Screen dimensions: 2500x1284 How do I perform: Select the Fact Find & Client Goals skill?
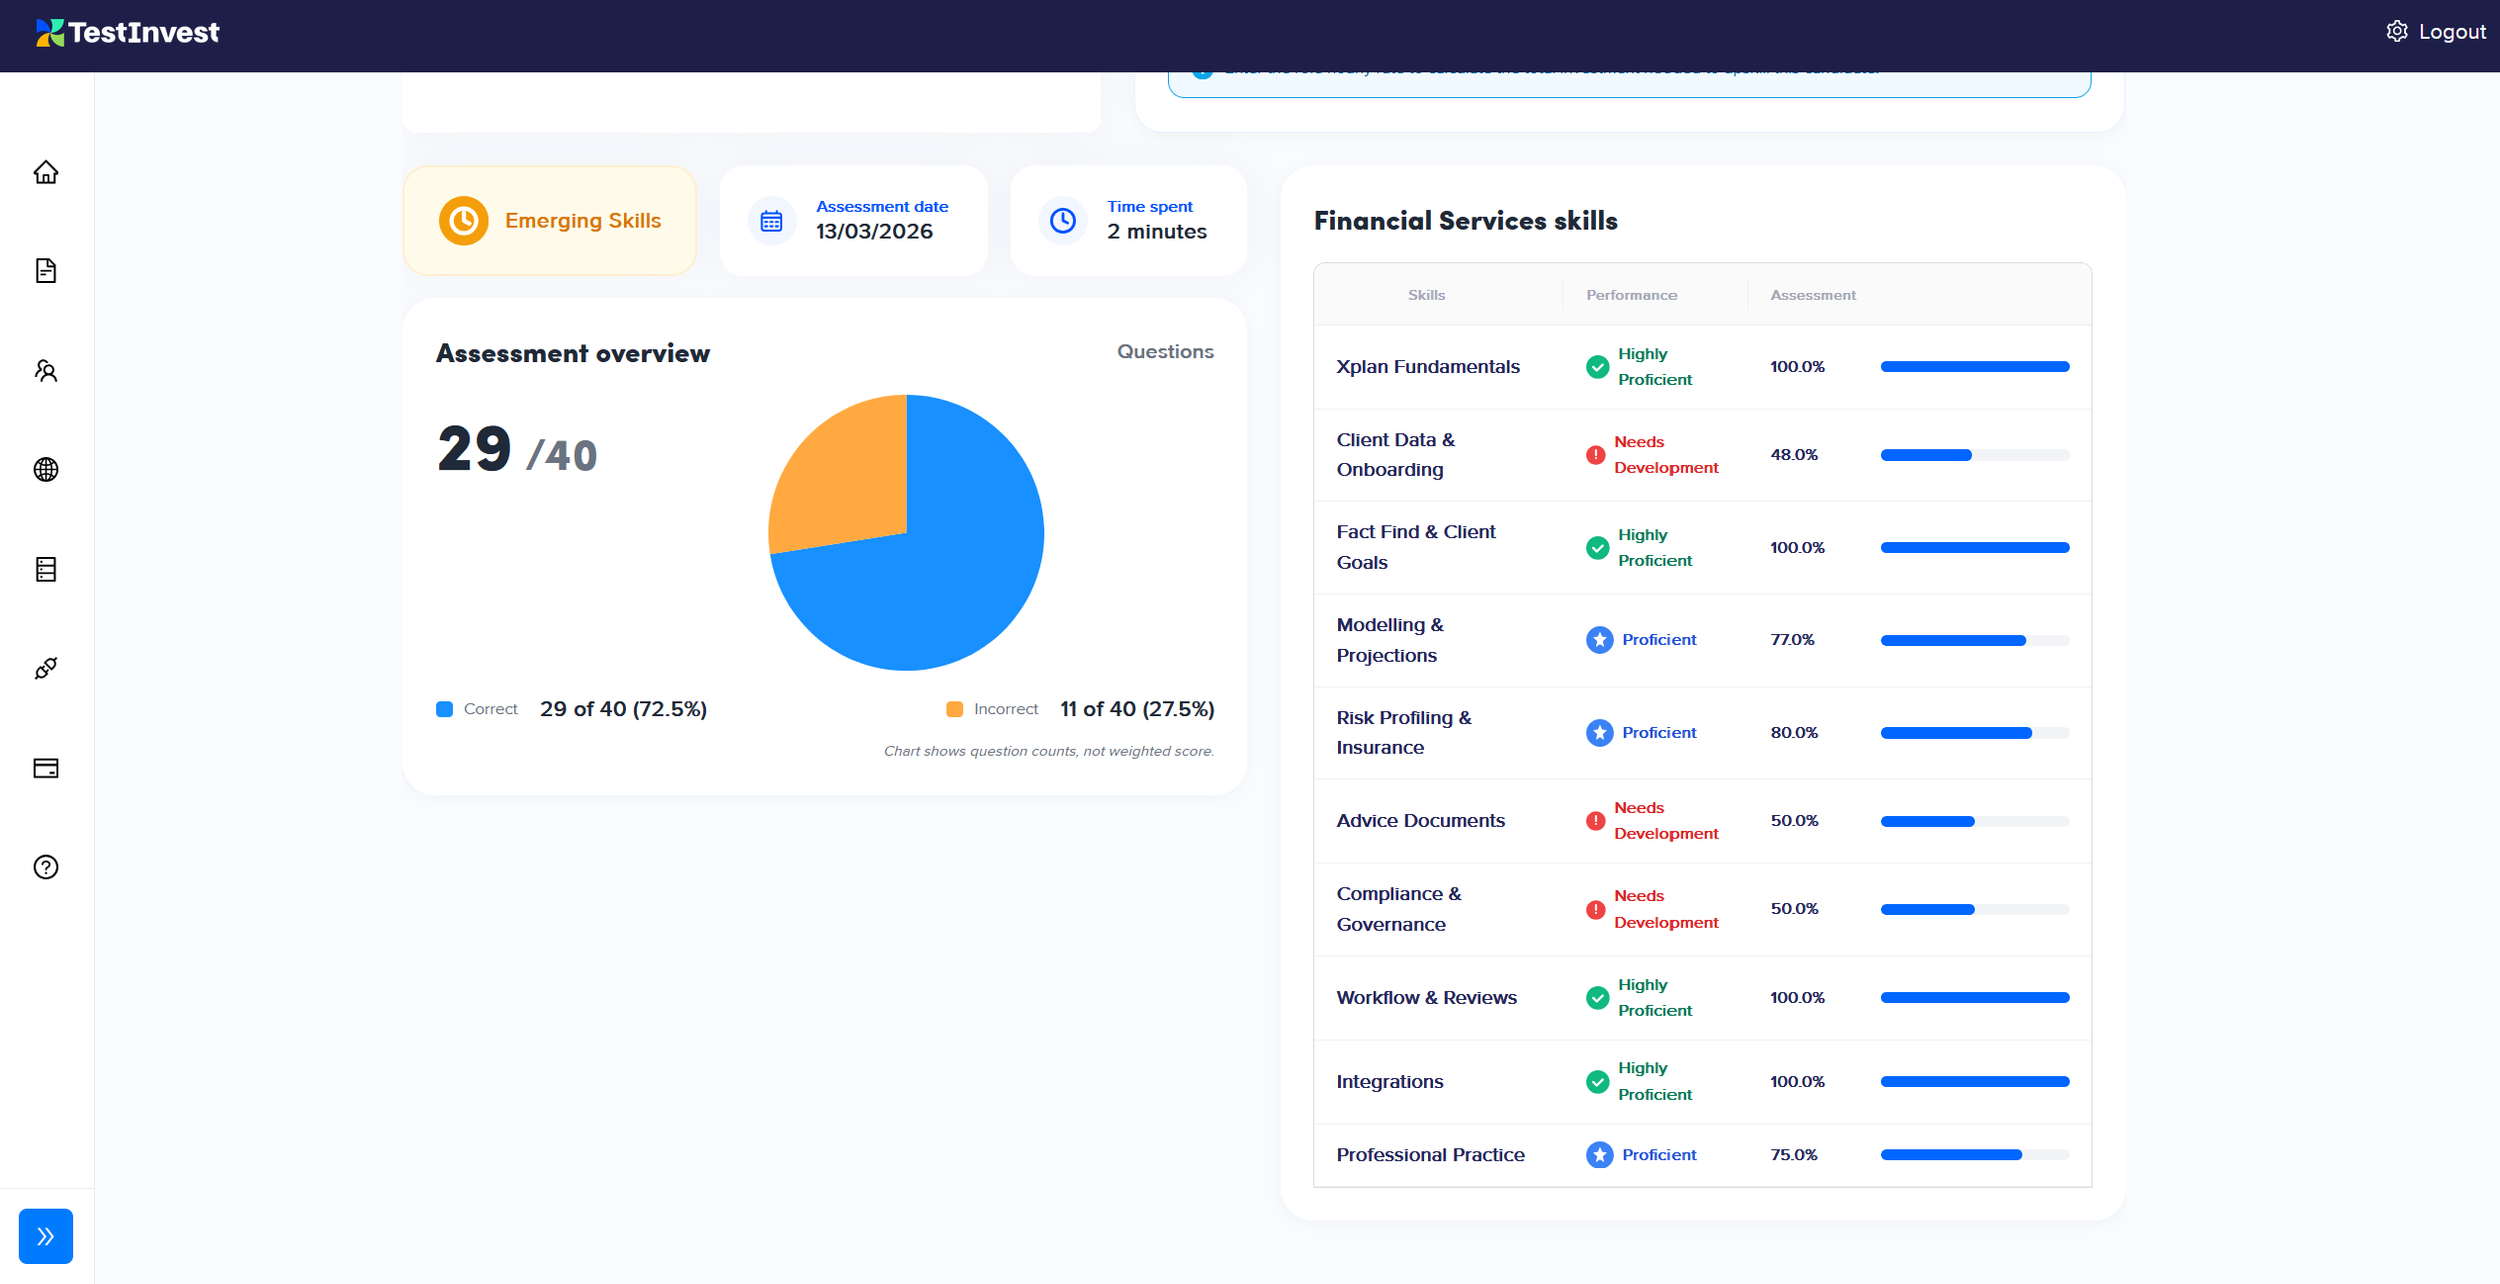click(1416, 547)
